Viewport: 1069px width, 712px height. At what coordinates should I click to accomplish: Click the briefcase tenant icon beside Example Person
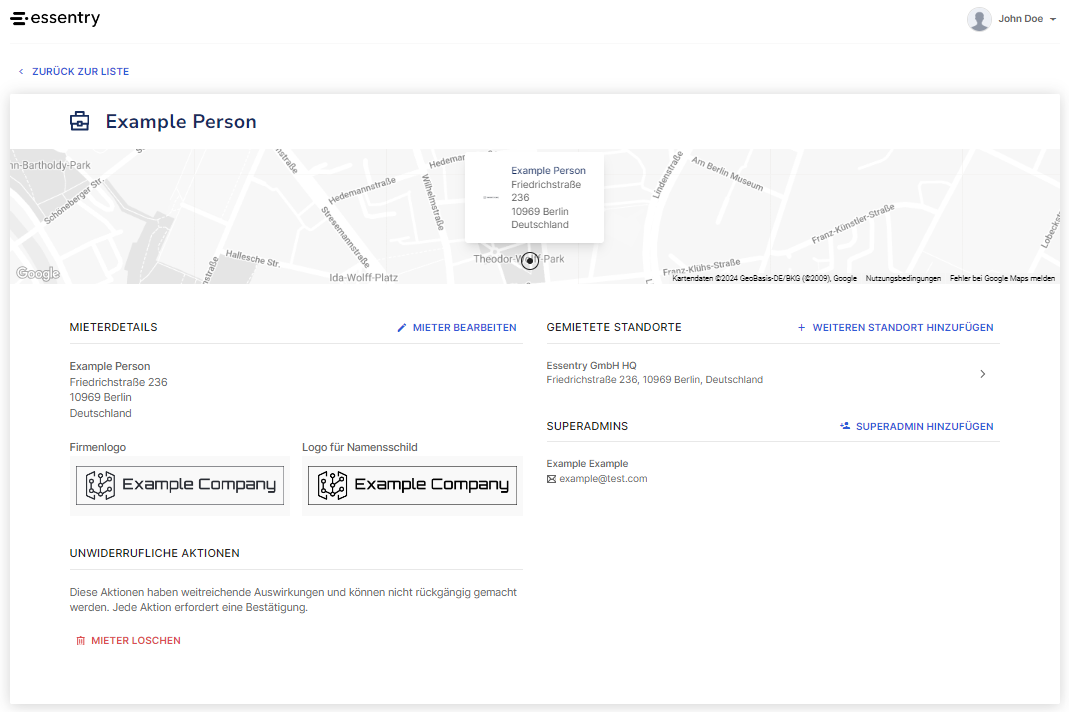80,121
